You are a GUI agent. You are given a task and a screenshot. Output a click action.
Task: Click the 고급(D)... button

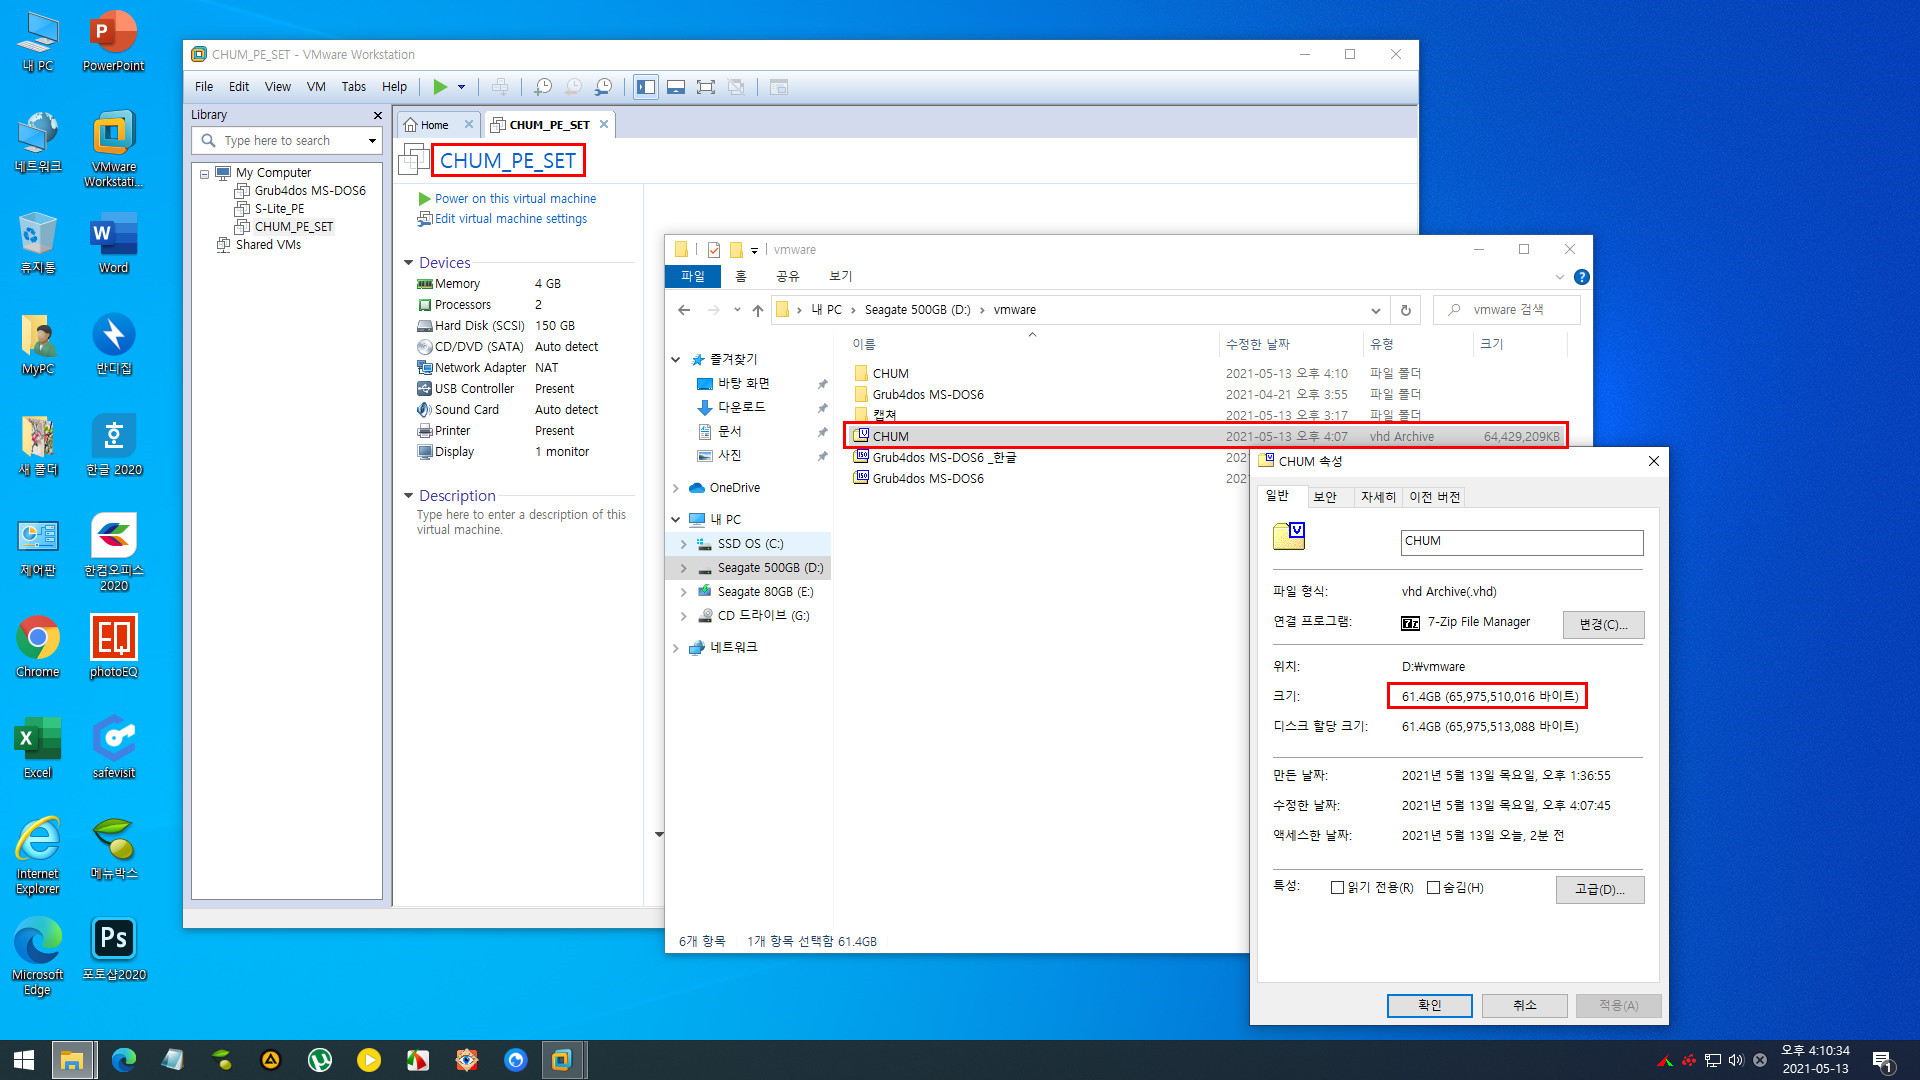[1599, 889]
